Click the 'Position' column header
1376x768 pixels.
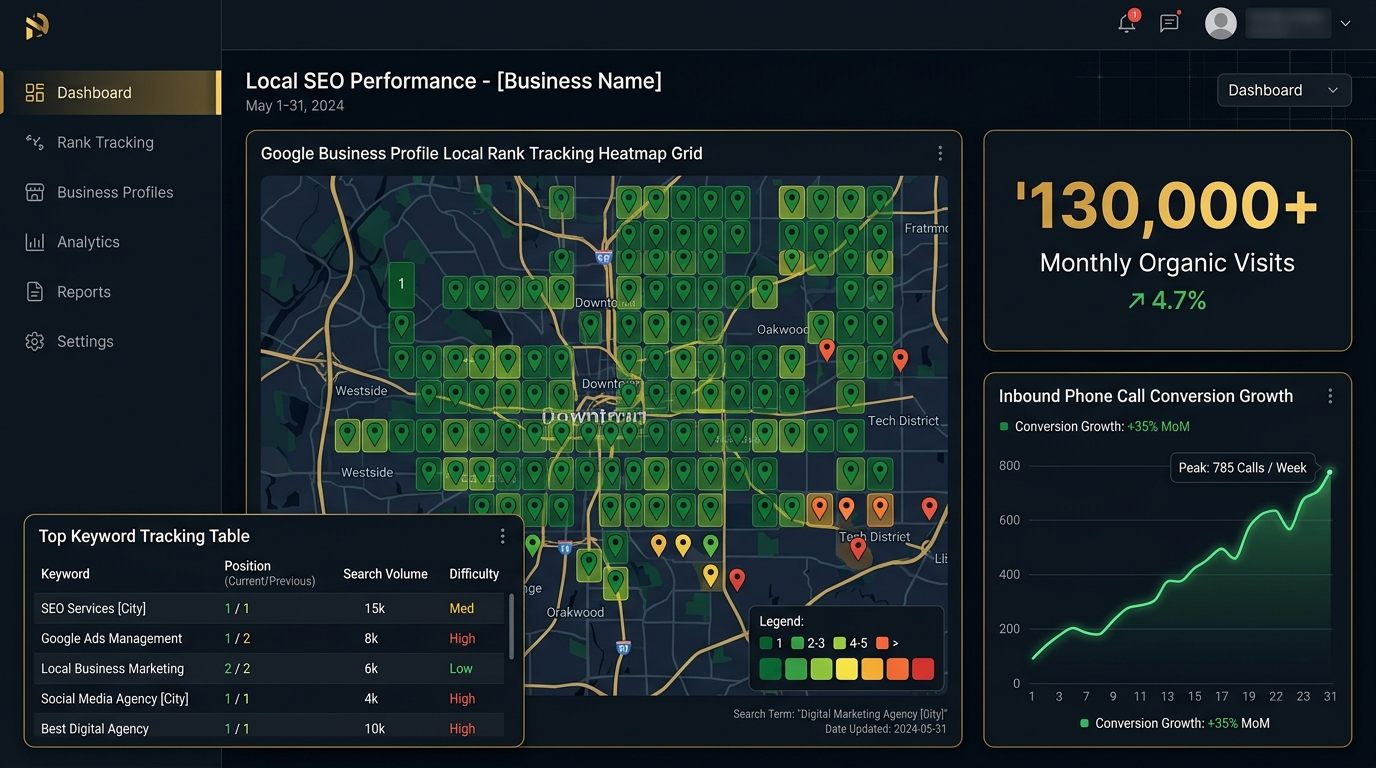coord(248,566)
